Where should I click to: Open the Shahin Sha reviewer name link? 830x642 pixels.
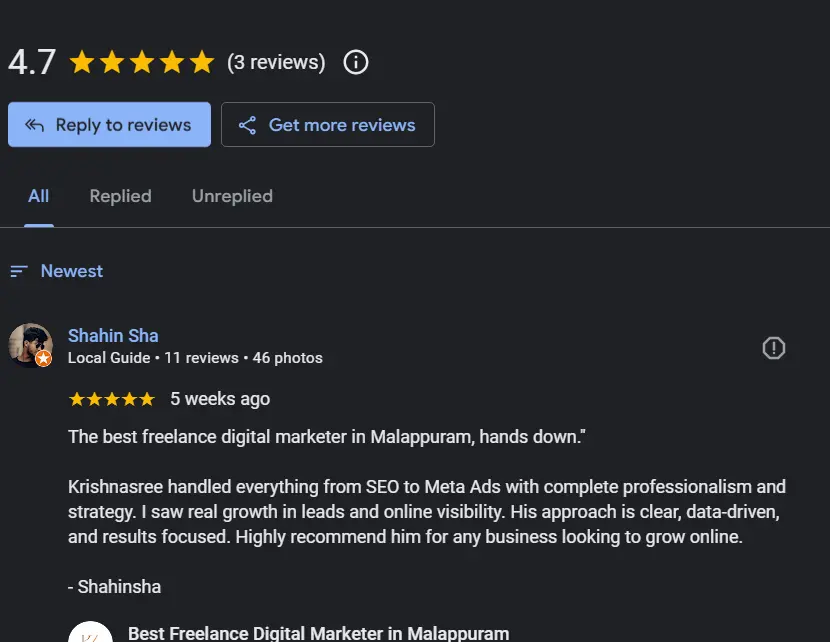[113, 336]
